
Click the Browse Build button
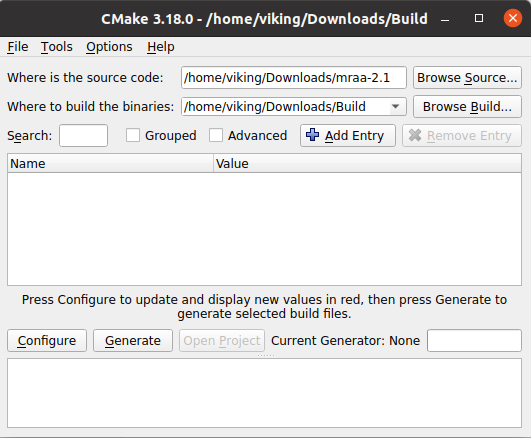pos(467,107)
